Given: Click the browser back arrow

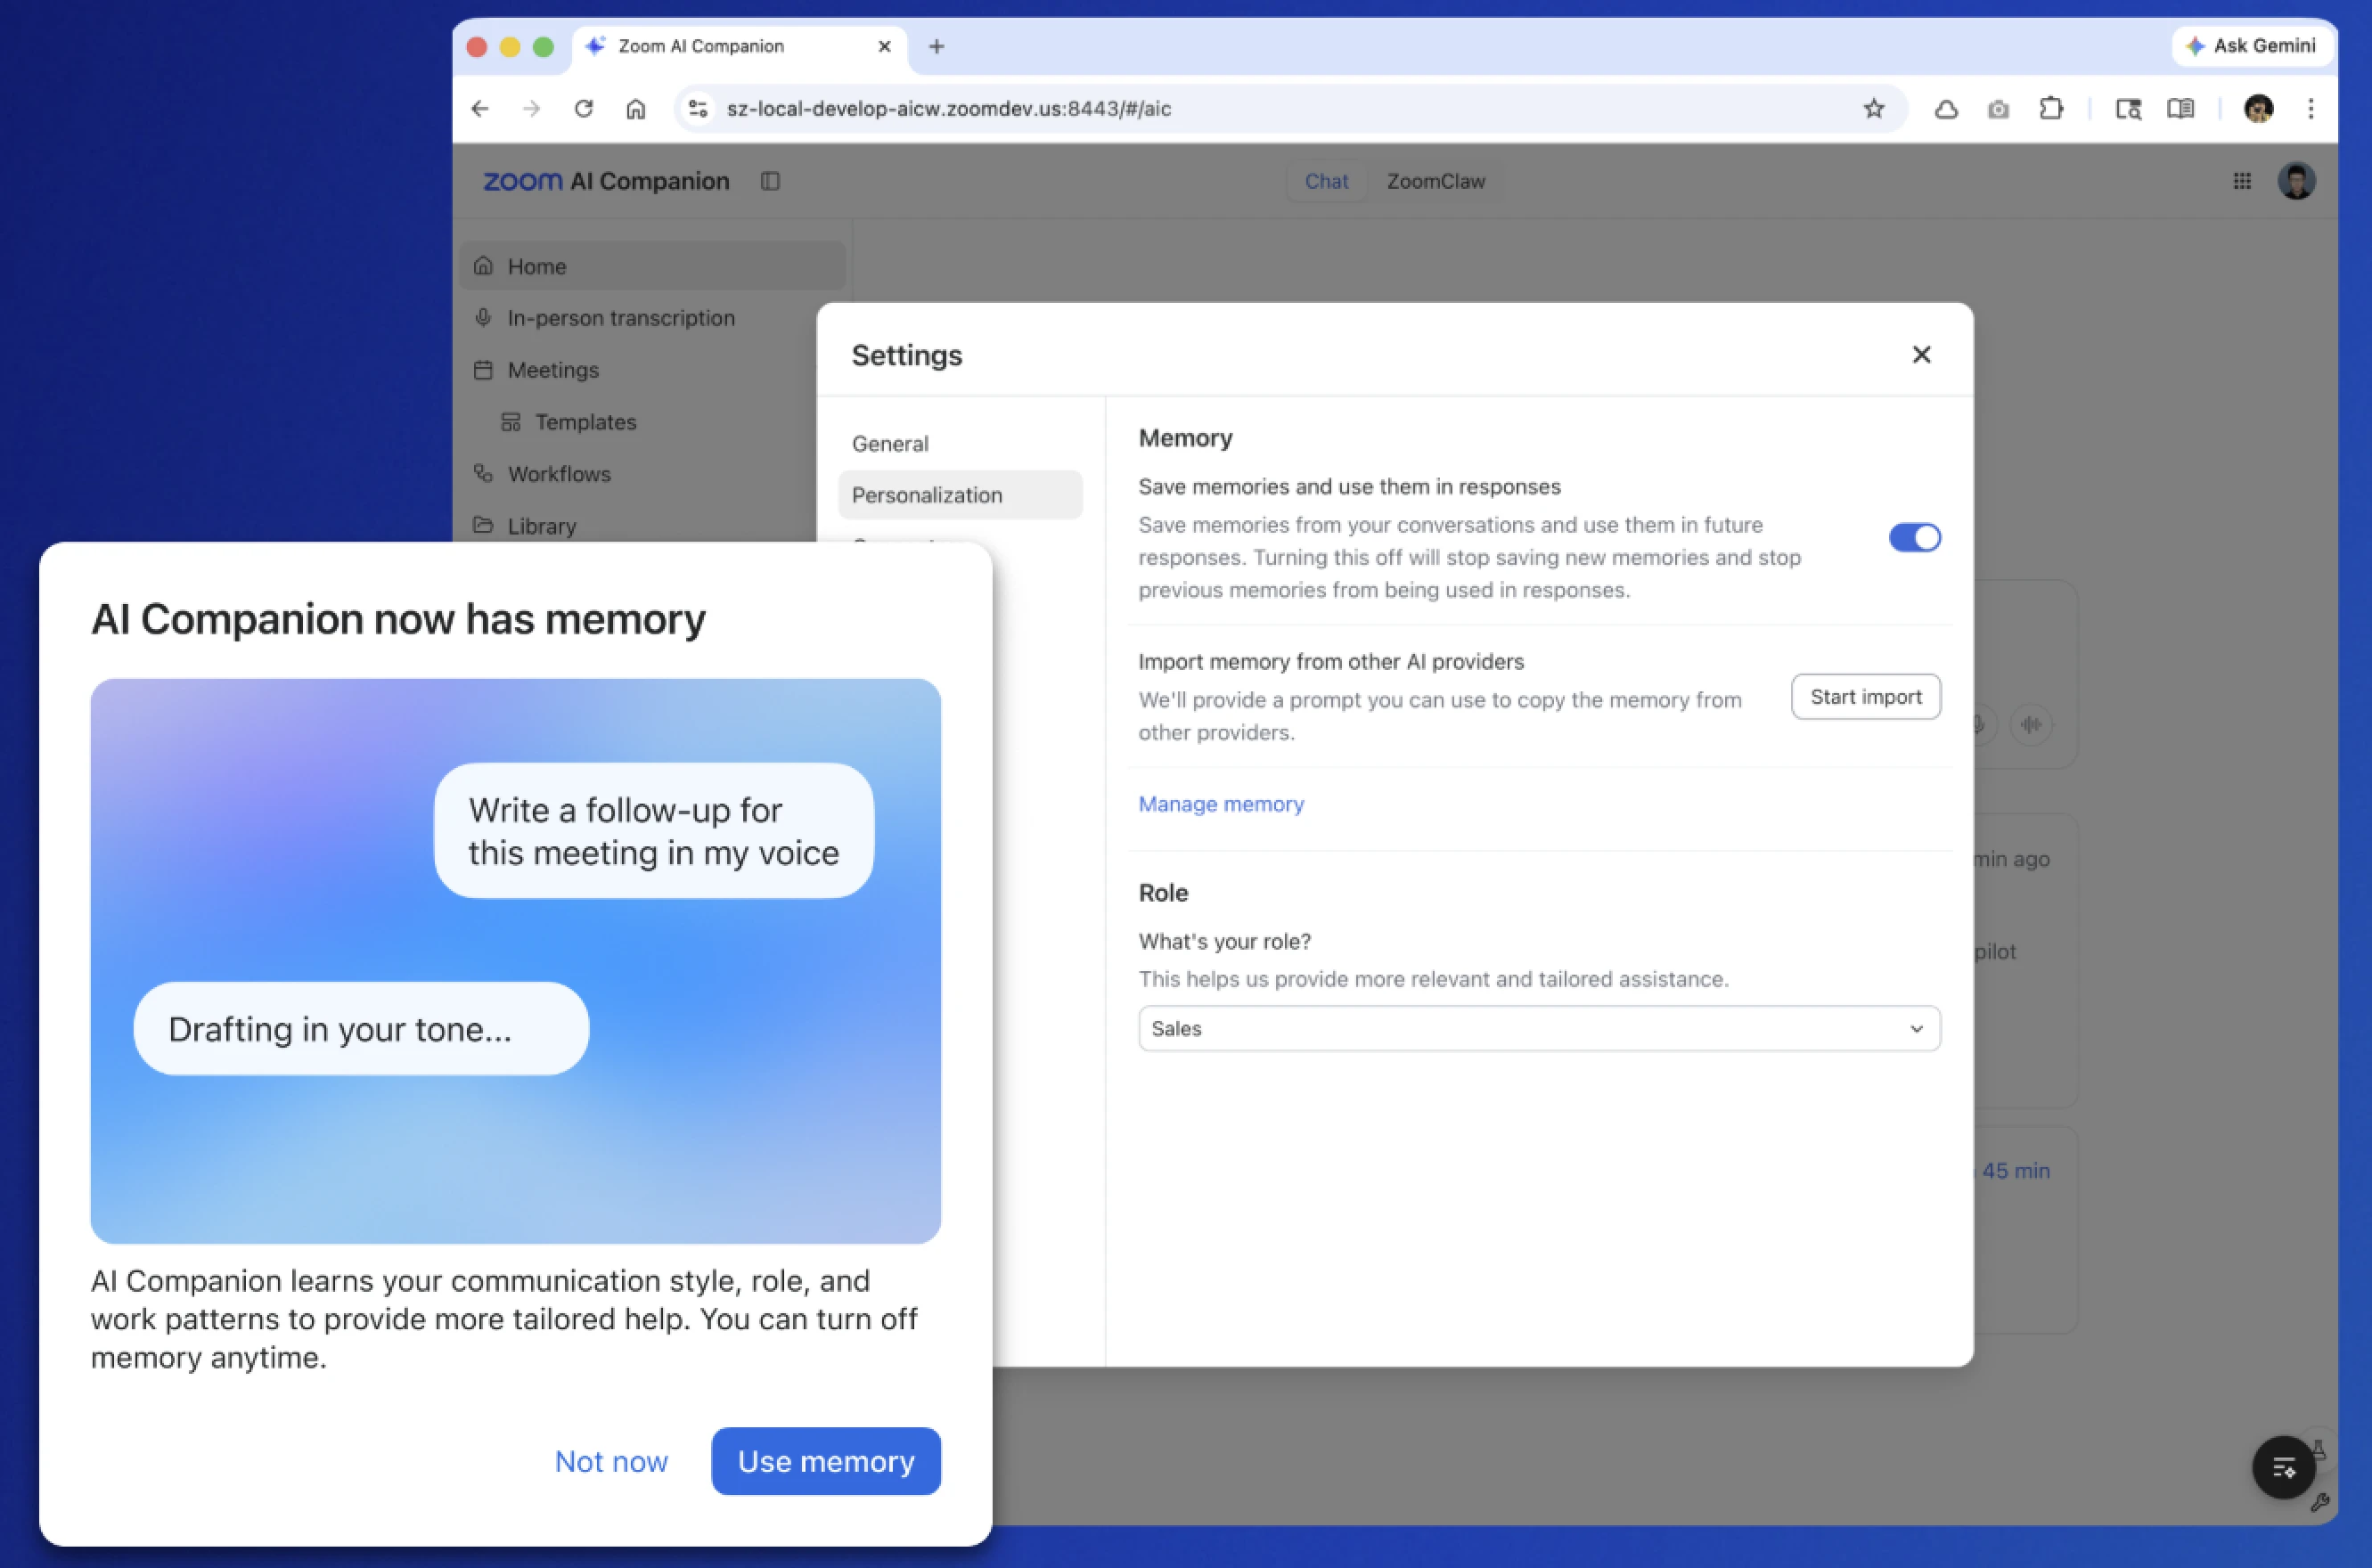Looking at the screenshot, I should pyautogui.click(x=480, y=109).
